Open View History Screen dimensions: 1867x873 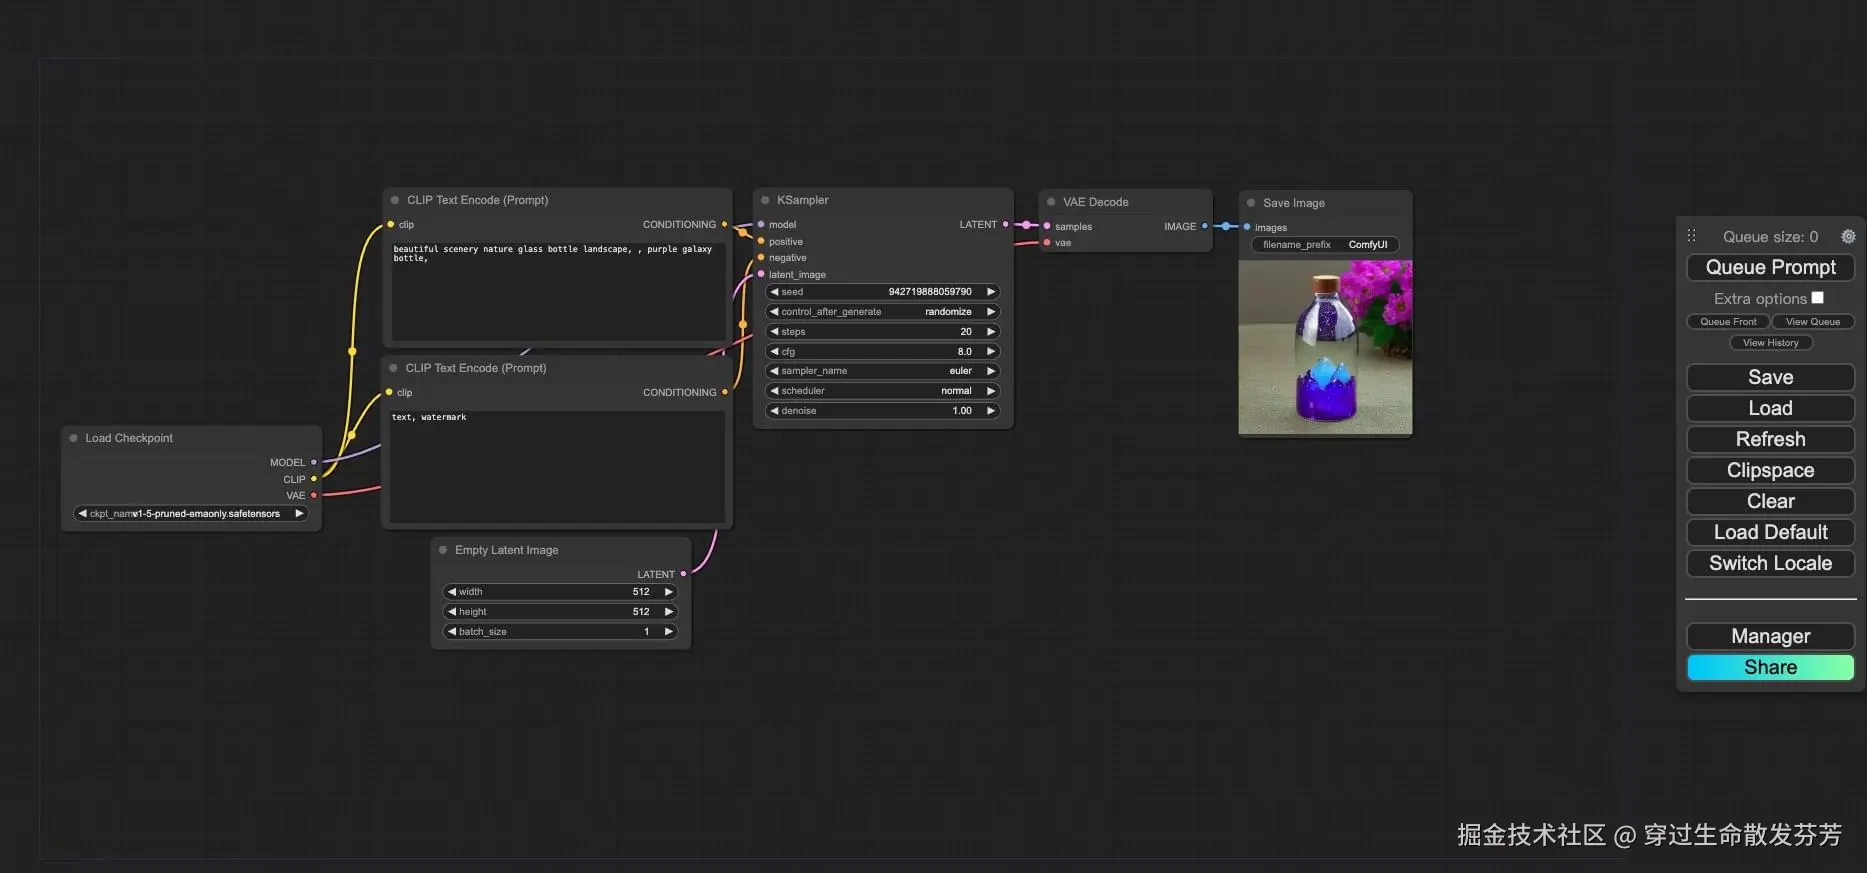pos(1770,343)
